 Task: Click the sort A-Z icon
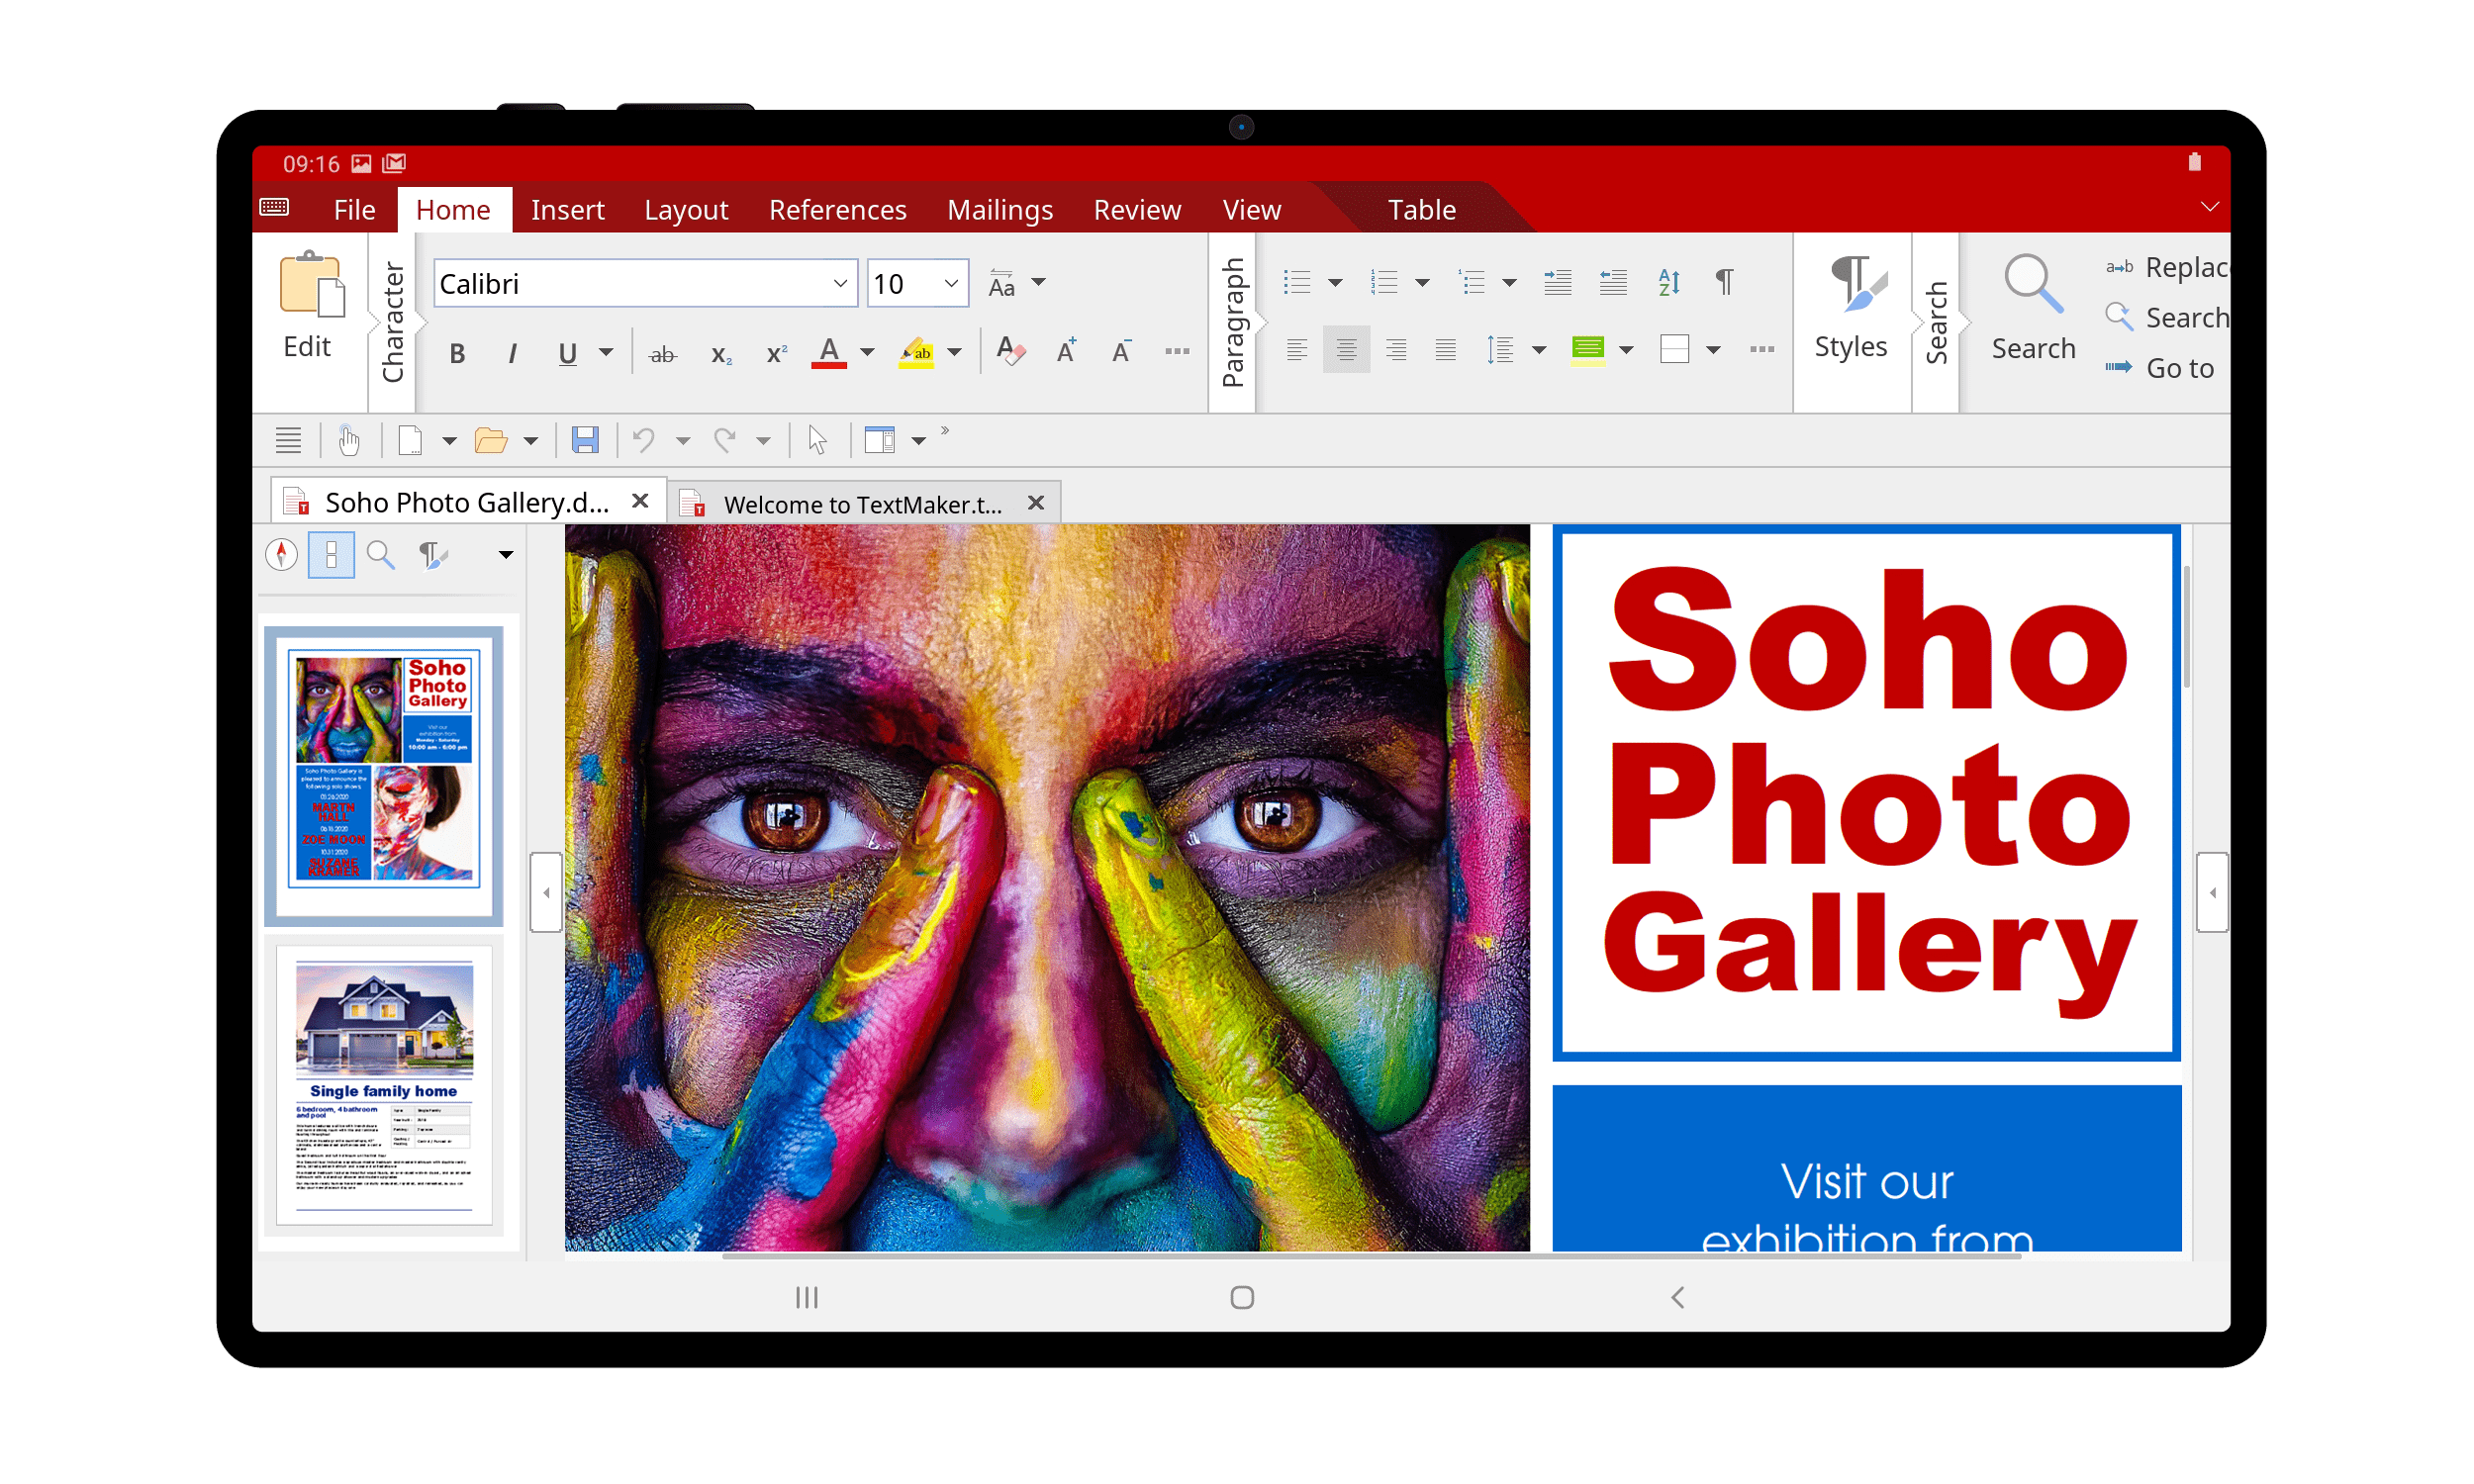tap(1668, 282)
